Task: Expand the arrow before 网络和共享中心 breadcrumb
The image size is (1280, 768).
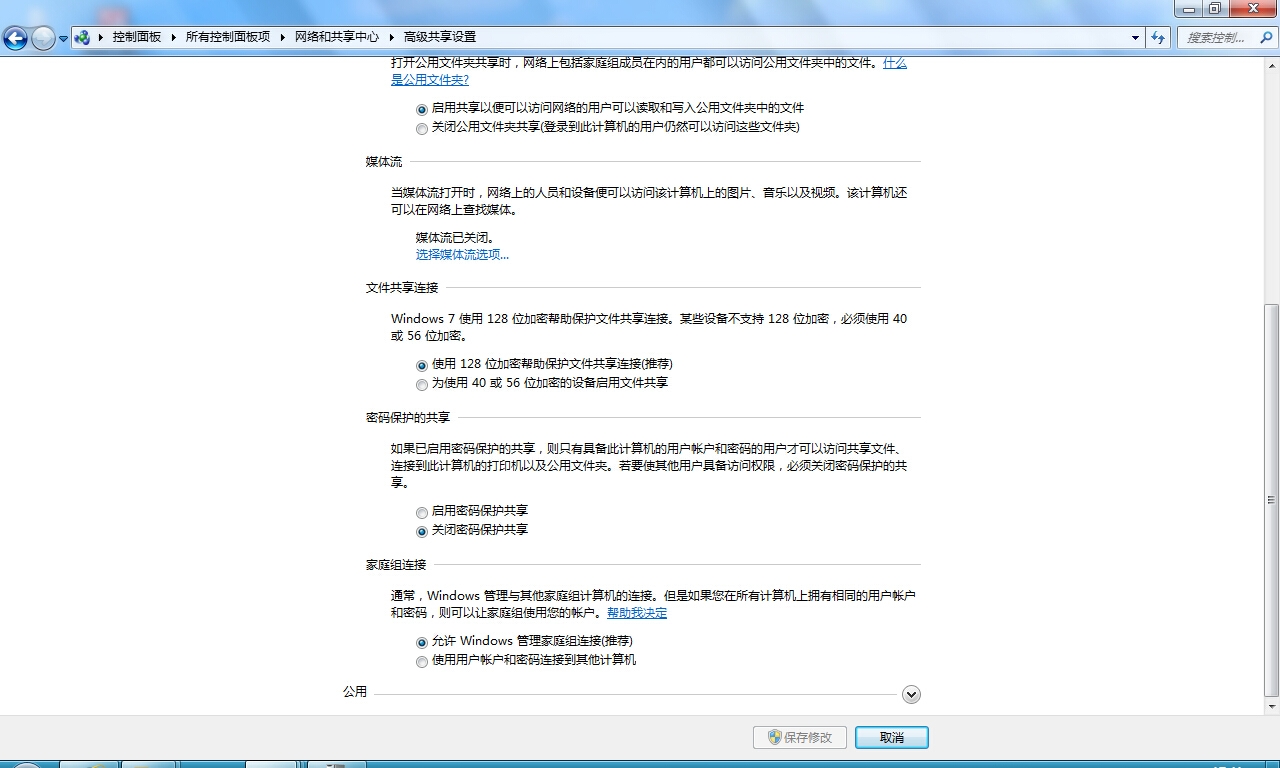Action: tap(282, 37)
